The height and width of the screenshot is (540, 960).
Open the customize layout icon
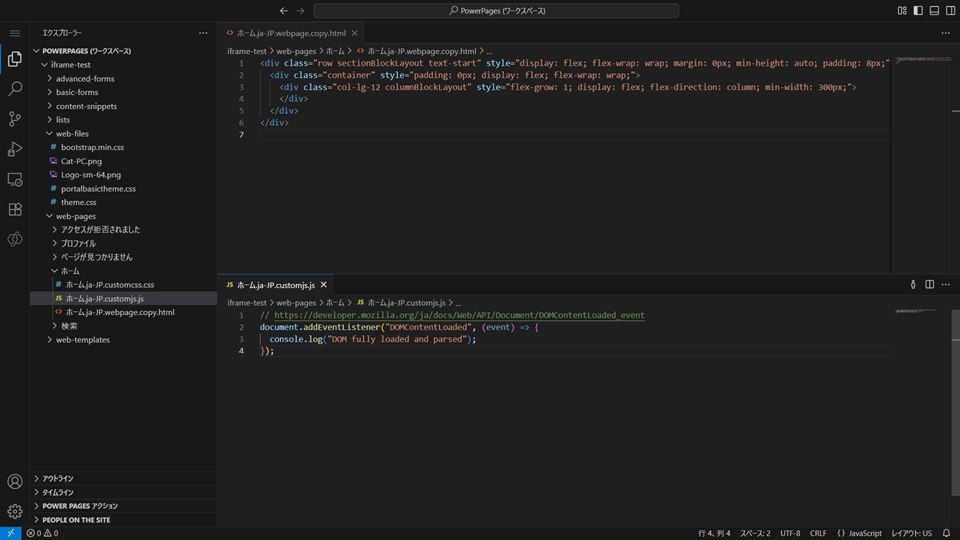click(x=902, y=10)
